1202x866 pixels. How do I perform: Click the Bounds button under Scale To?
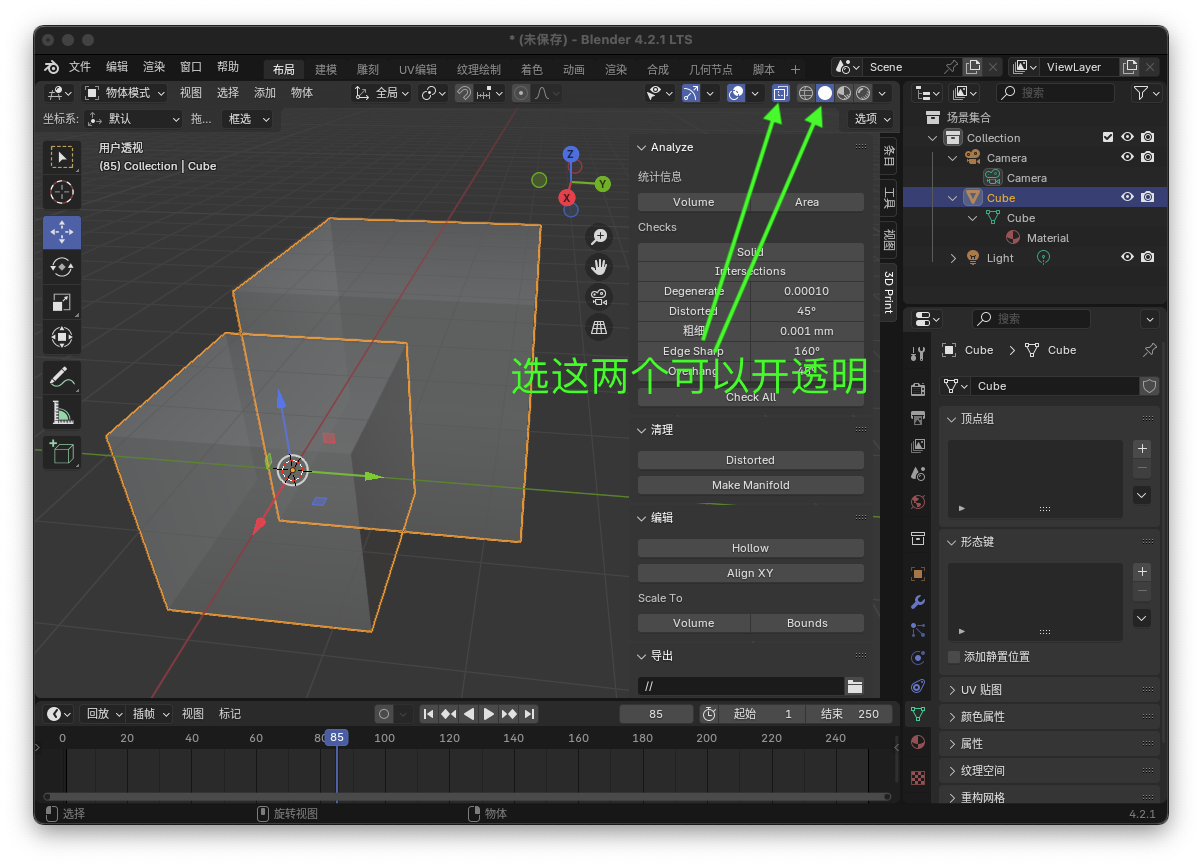click(807, 623)
